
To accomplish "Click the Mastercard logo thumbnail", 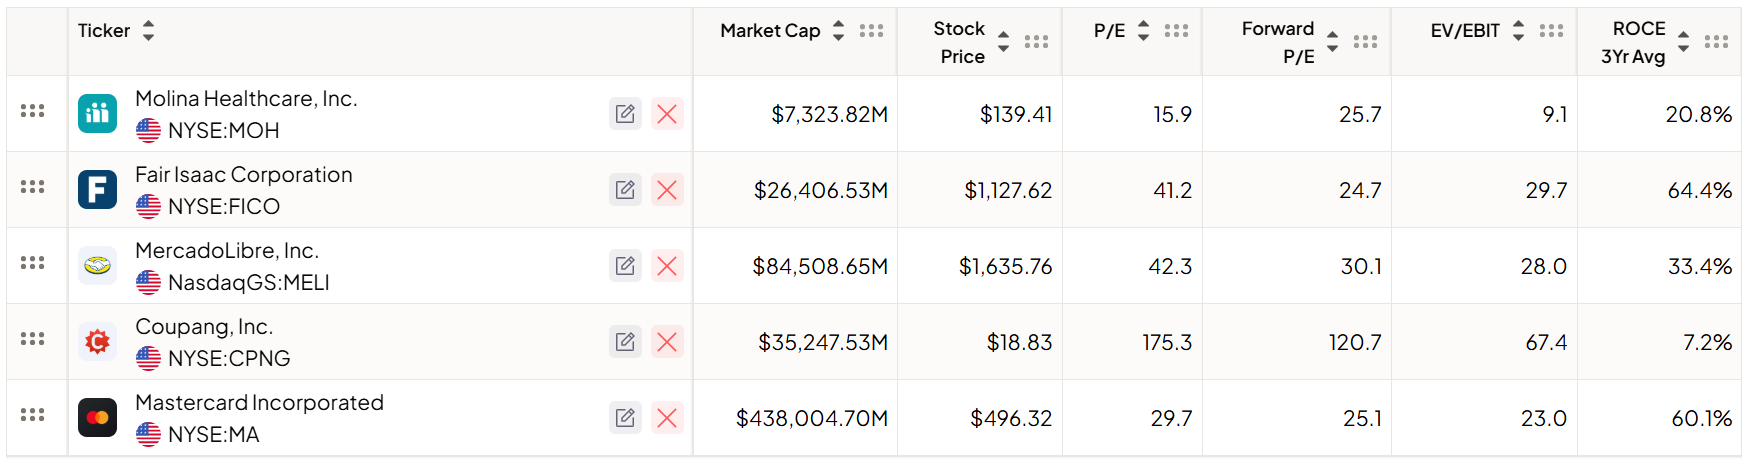I will (98, 418).
